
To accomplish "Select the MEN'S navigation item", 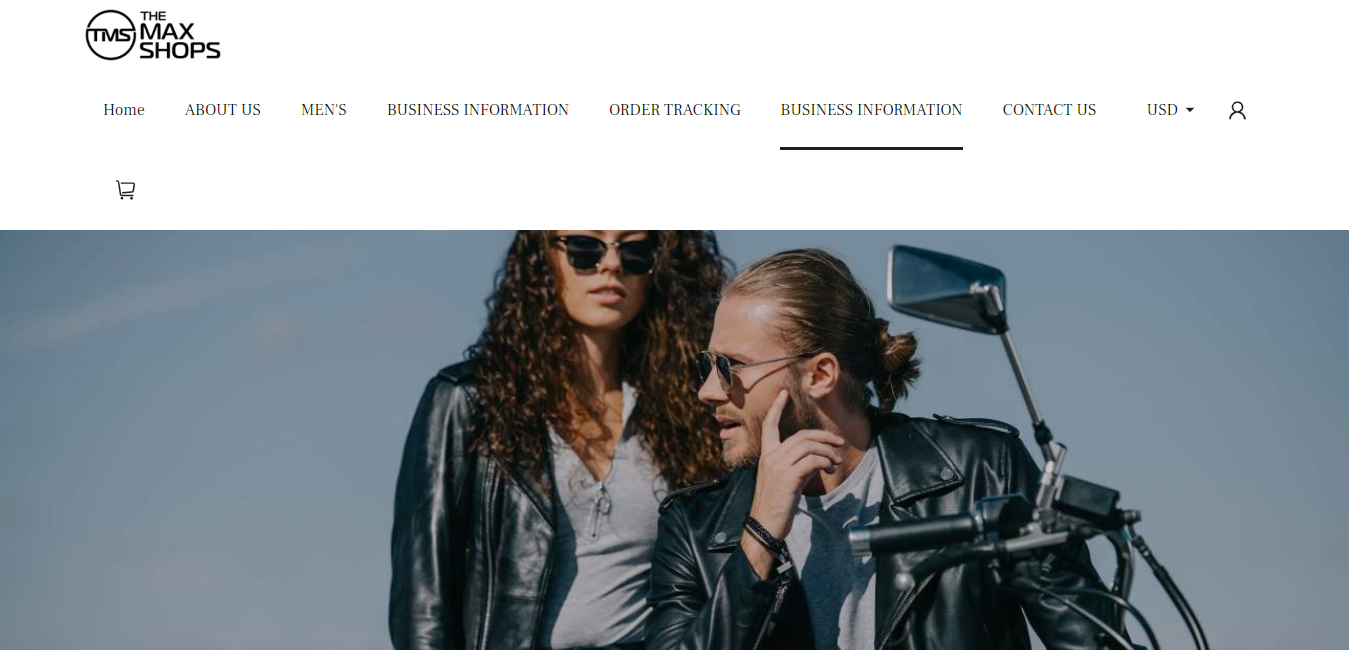I will [x=324, y=110].
